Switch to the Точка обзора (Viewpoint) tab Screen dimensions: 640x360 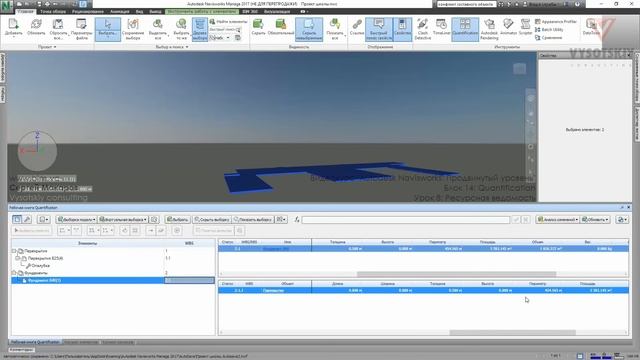point(53,11)
